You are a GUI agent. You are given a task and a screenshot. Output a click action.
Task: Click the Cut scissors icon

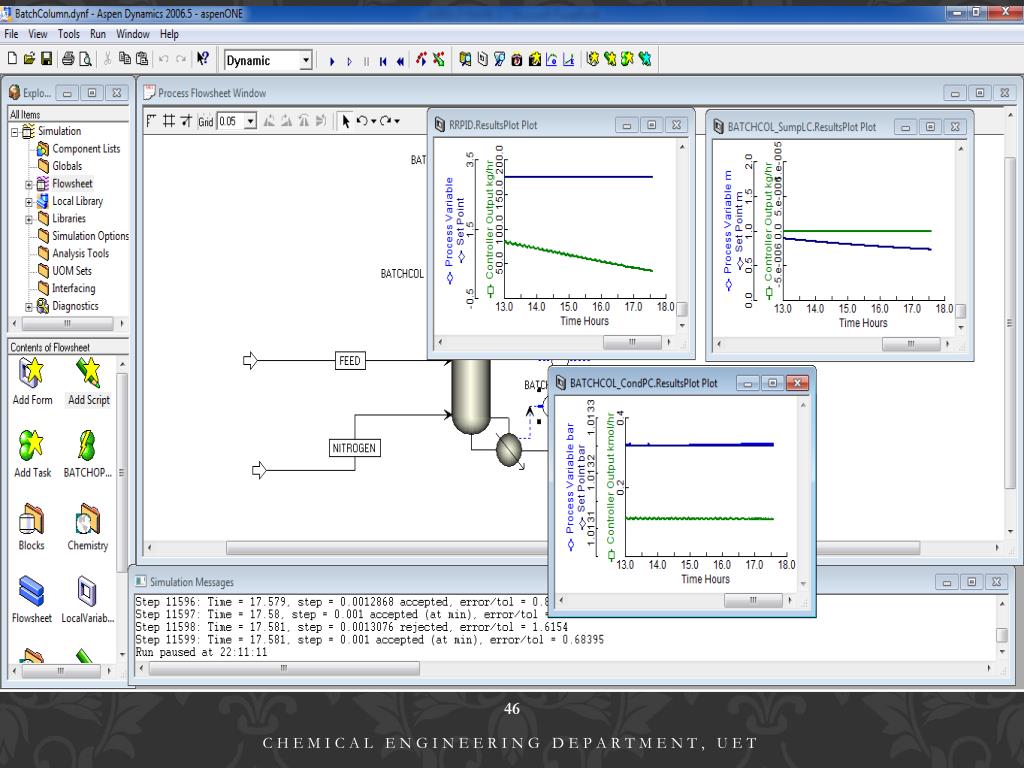tap(107, 59)
